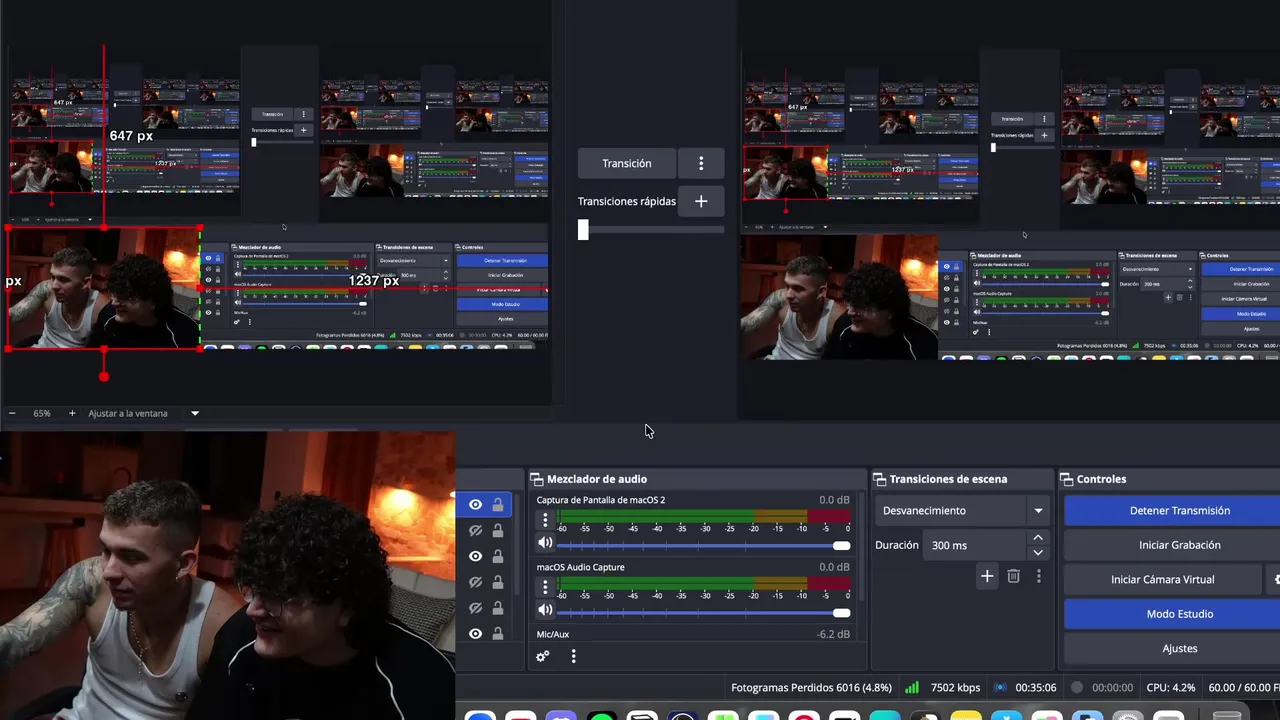Click volume slider handle for macOS Audio Capture
Image resolution: width=1280 pixels, height=720 pixels.
click(x=841, y=612)
